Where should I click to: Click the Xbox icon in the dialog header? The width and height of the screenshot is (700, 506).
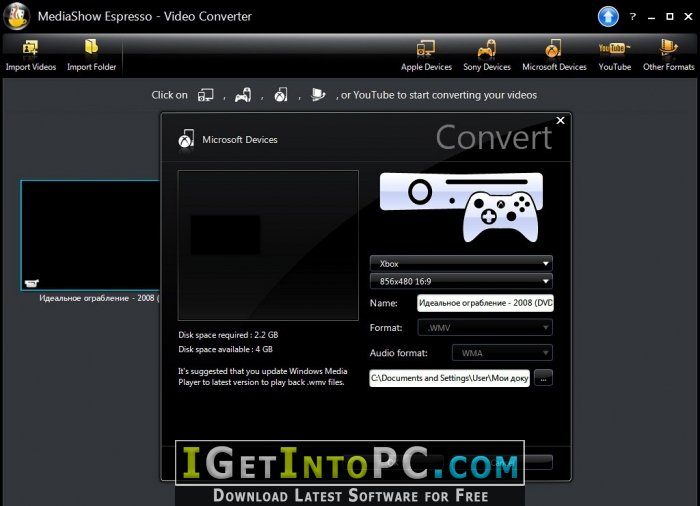click(x=186, y=140)
